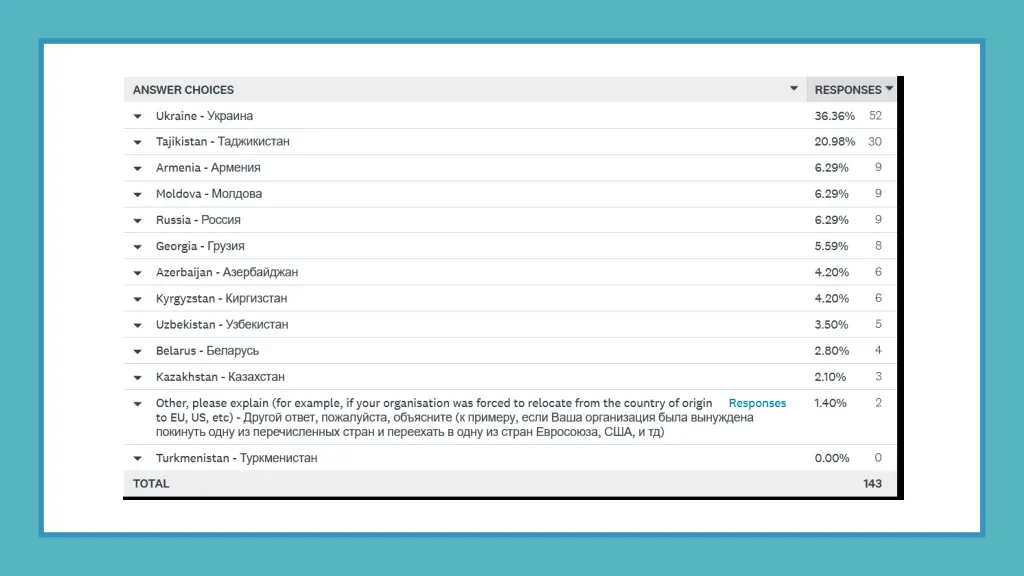Viewport: 1024px width, 576px height.
Task: Click the Total count 143 cell
Action: pyautogui.click(x=872, y=484)
